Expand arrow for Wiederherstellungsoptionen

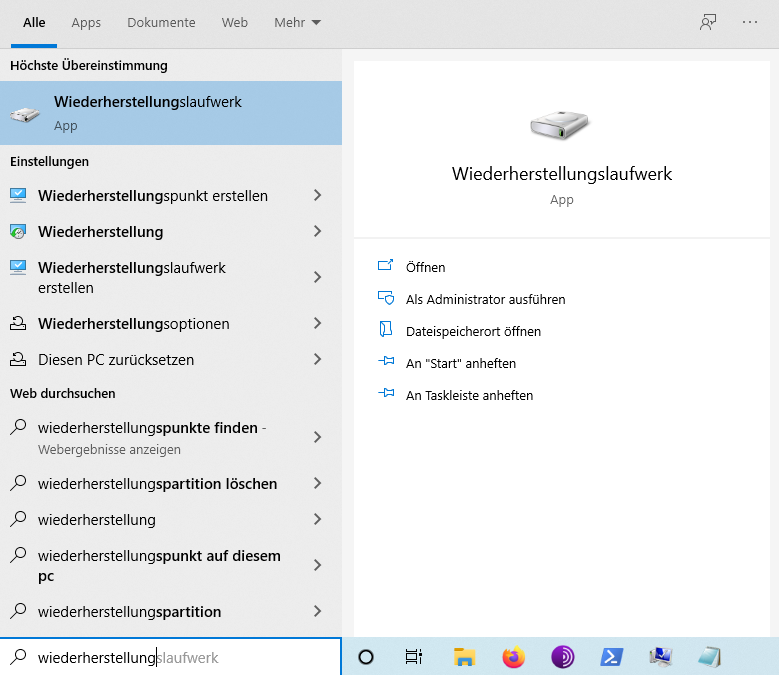tap(317, 323)
